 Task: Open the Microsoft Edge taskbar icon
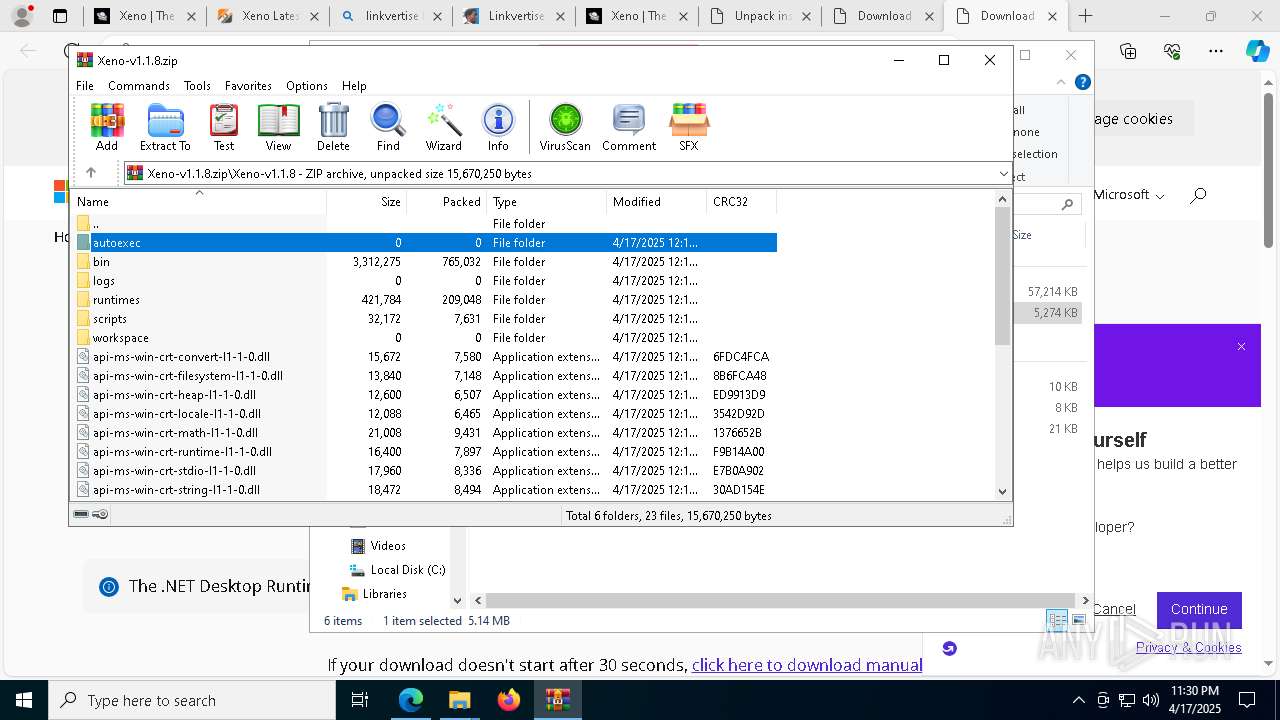[410, 700]
